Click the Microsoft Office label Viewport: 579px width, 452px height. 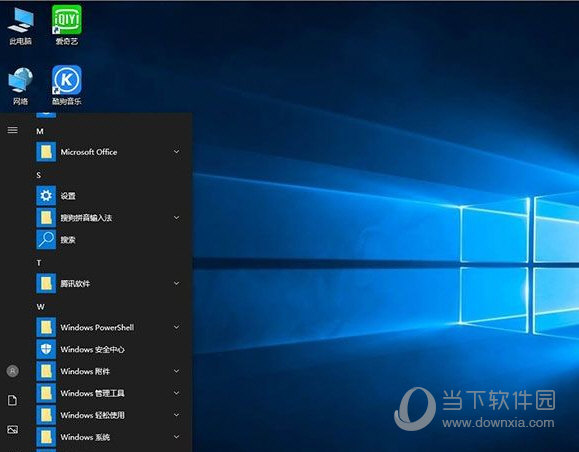point(89,152)
